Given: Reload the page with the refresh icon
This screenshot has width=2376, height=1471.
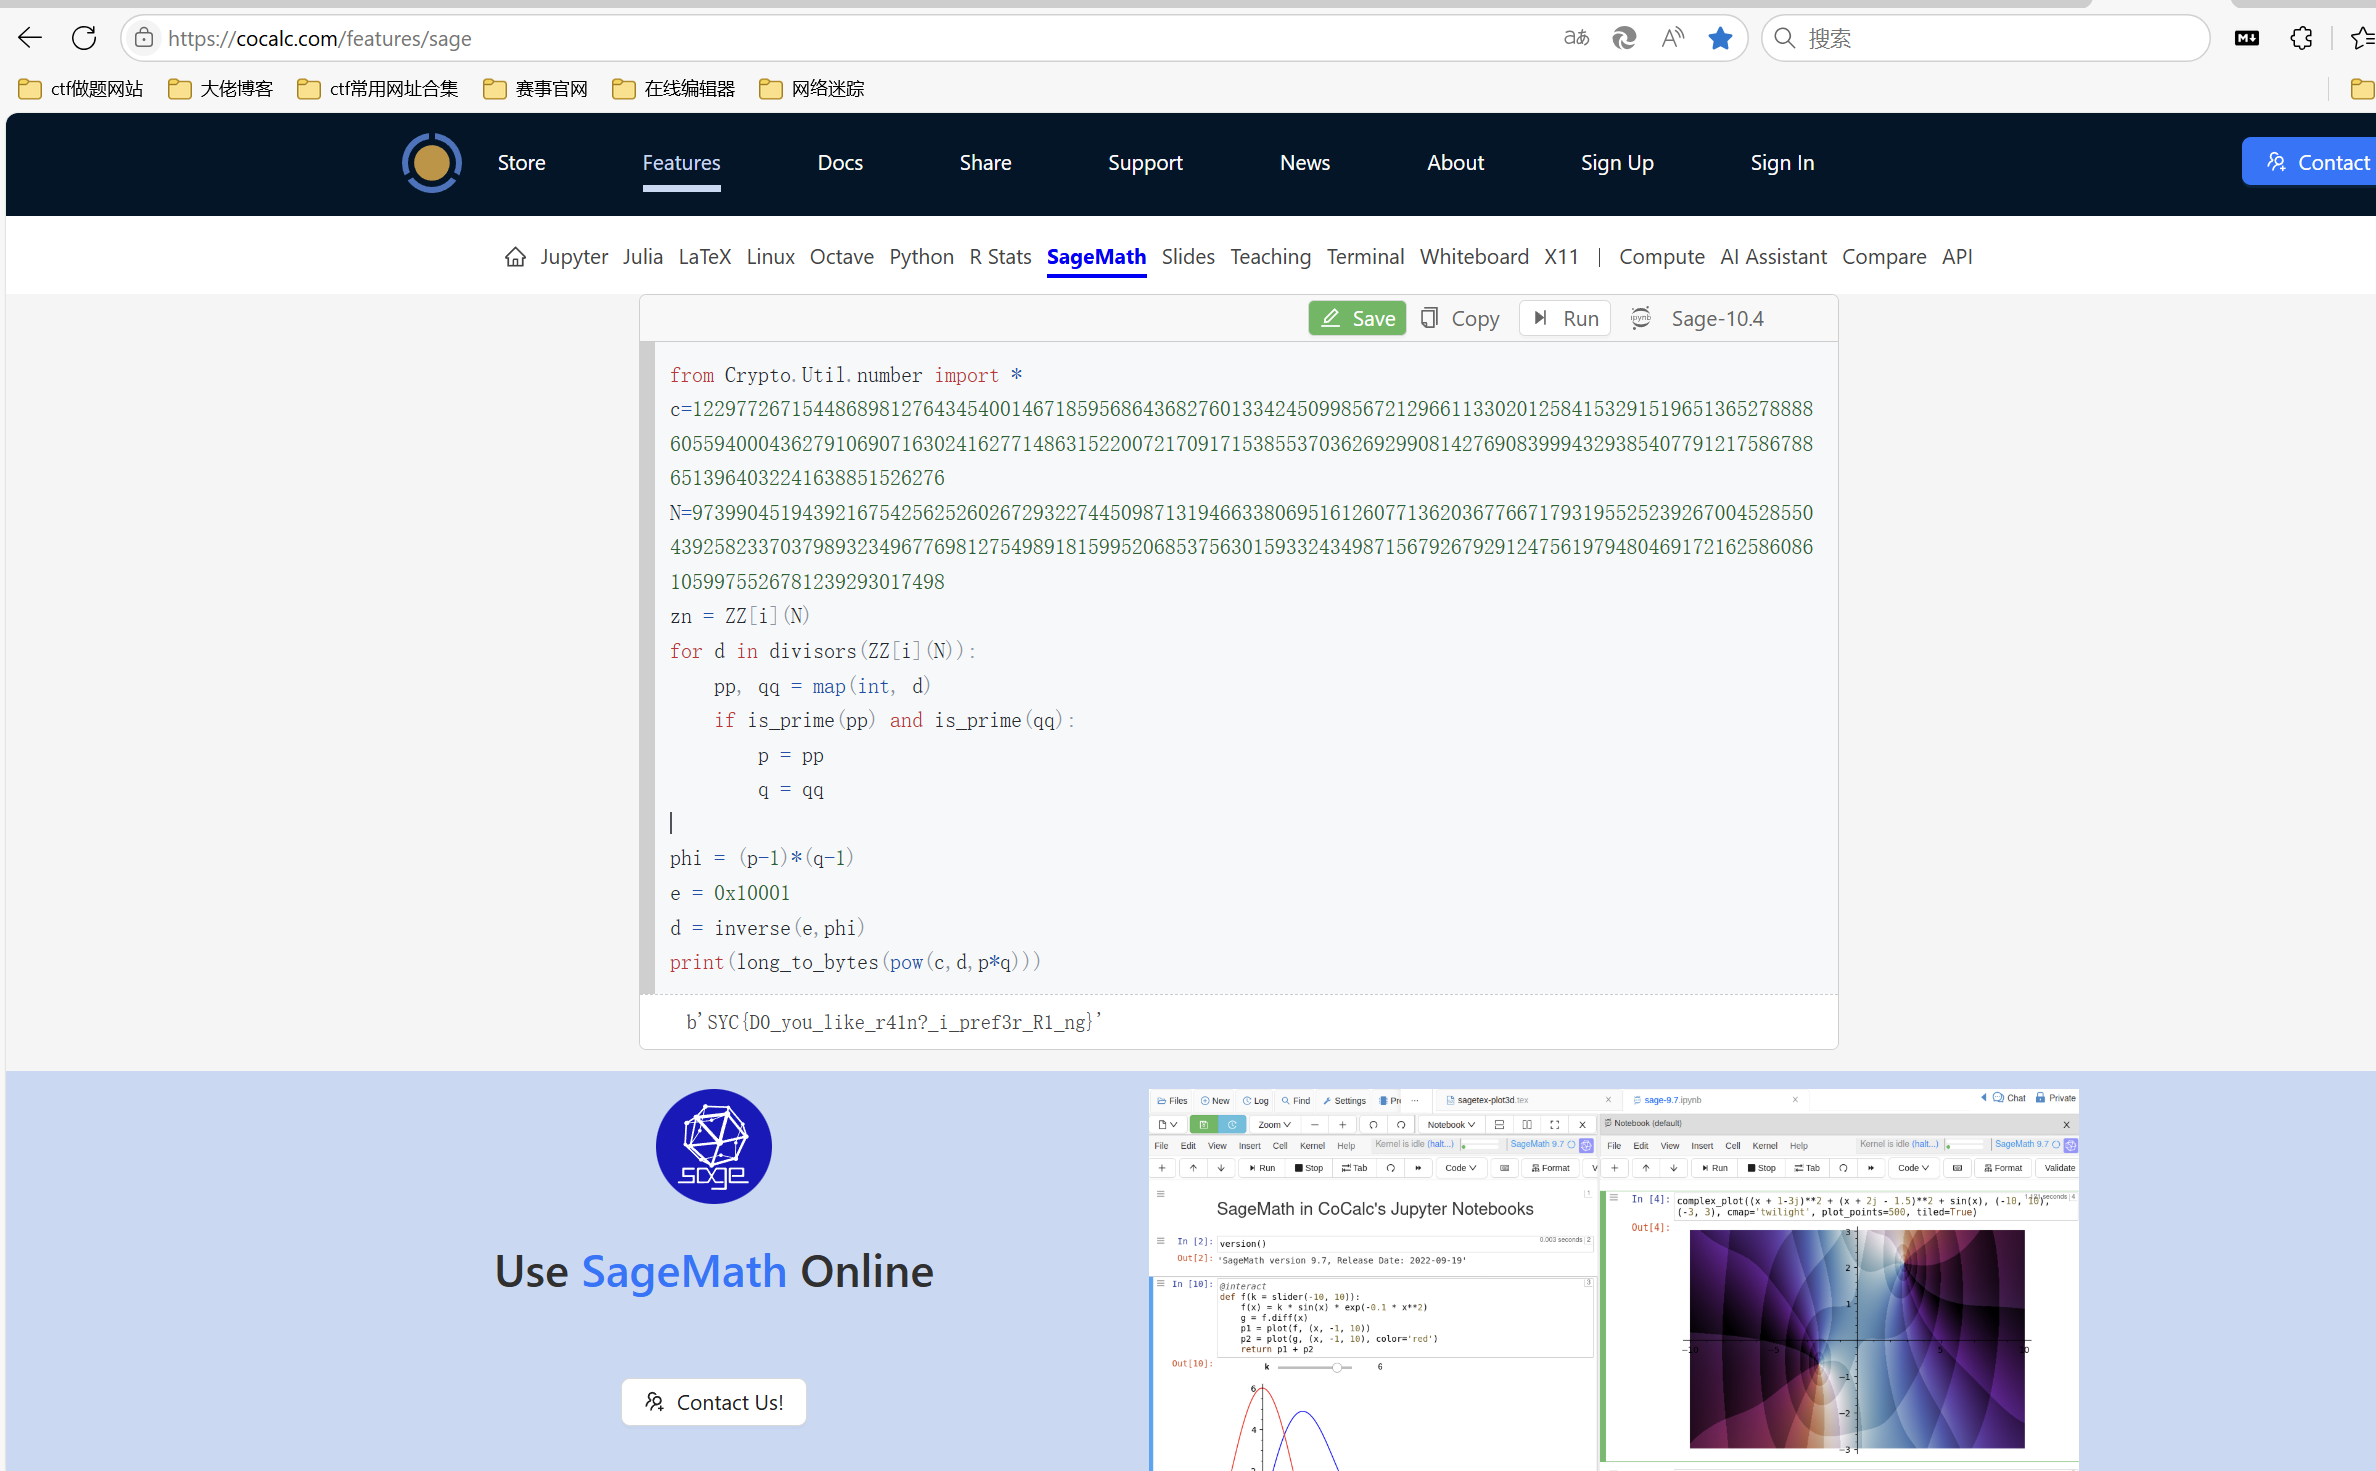Looking at the screenshot, I should point(84,38).
